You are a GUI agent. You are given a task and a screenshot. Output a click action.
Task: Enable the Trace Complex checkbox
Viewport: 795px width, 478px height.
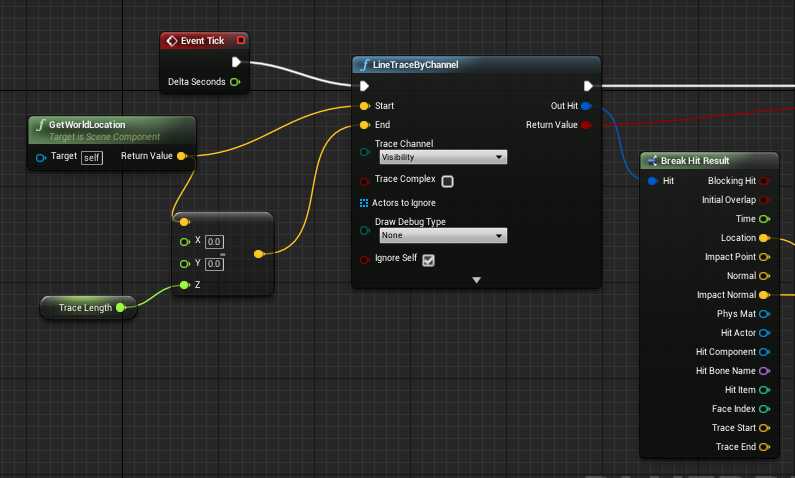click(447, 181)
